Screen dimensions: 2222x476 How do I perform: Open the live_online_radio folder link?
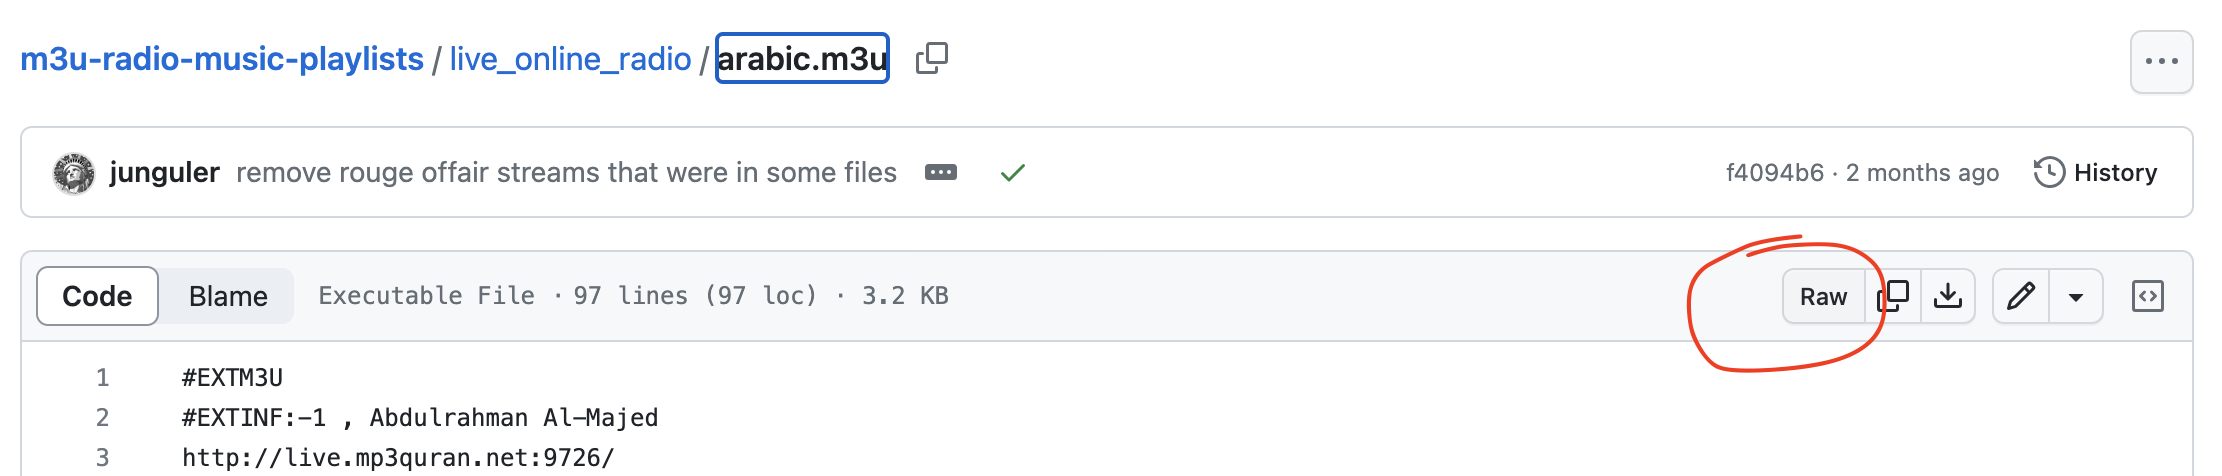(570, 59)
